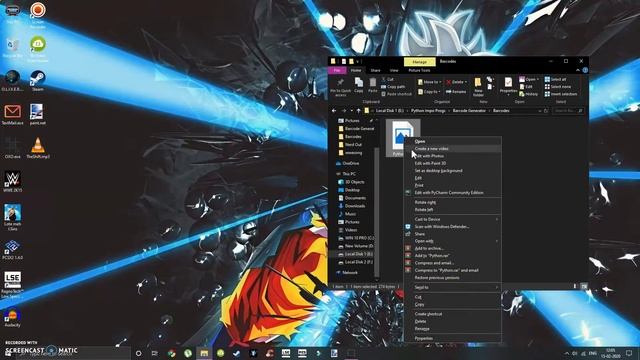Click Select all in the ribbon
Image resolution: width=640 pixels, height=360 pixels.
555,79
